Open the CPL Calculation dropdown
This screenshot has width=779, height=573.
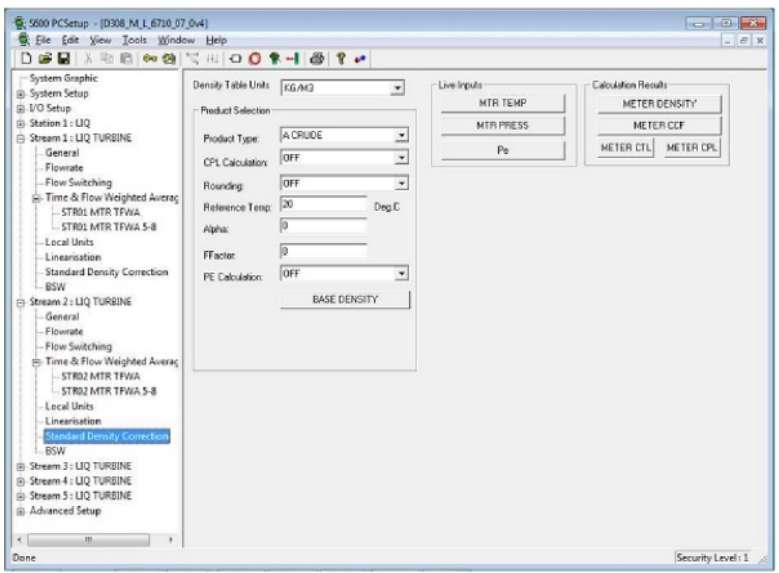point(401,158)
